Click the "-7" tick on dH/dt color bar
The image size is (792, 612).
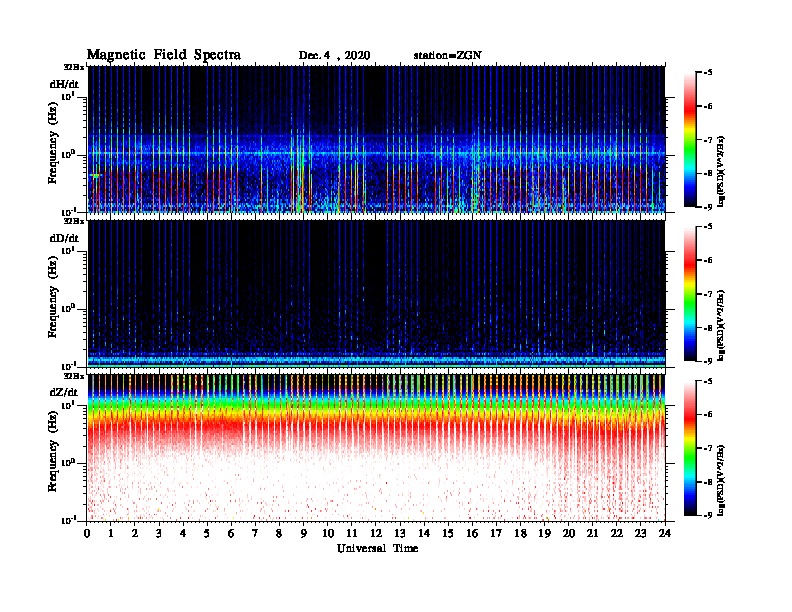(x=708, y=140)
